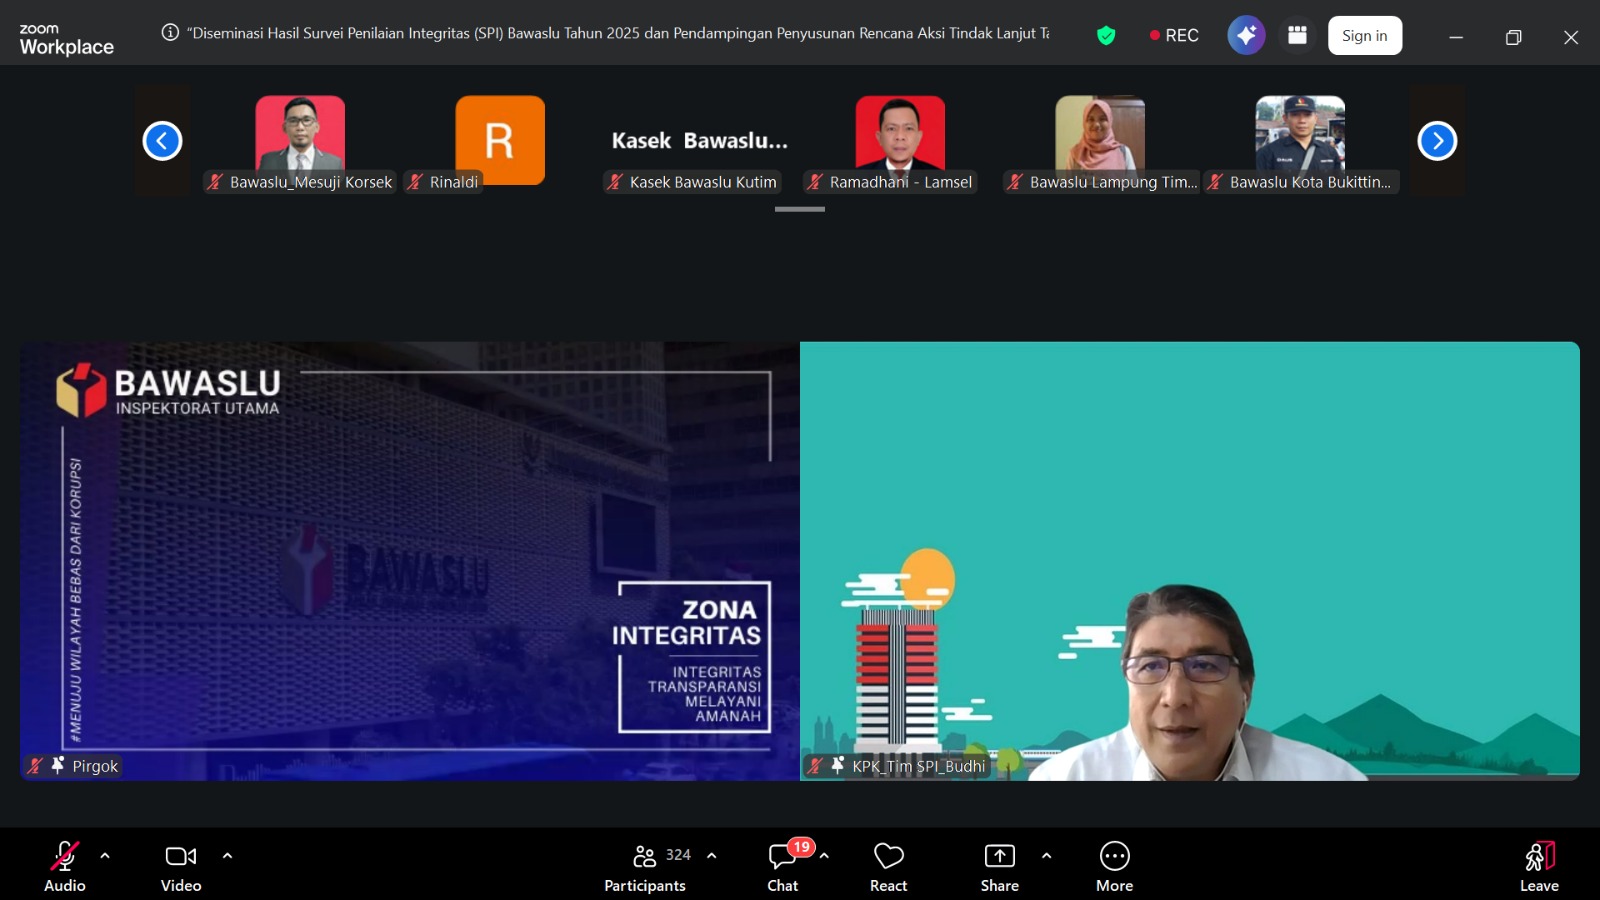
Task: Open the More options menu
Action: (1115, 866)
